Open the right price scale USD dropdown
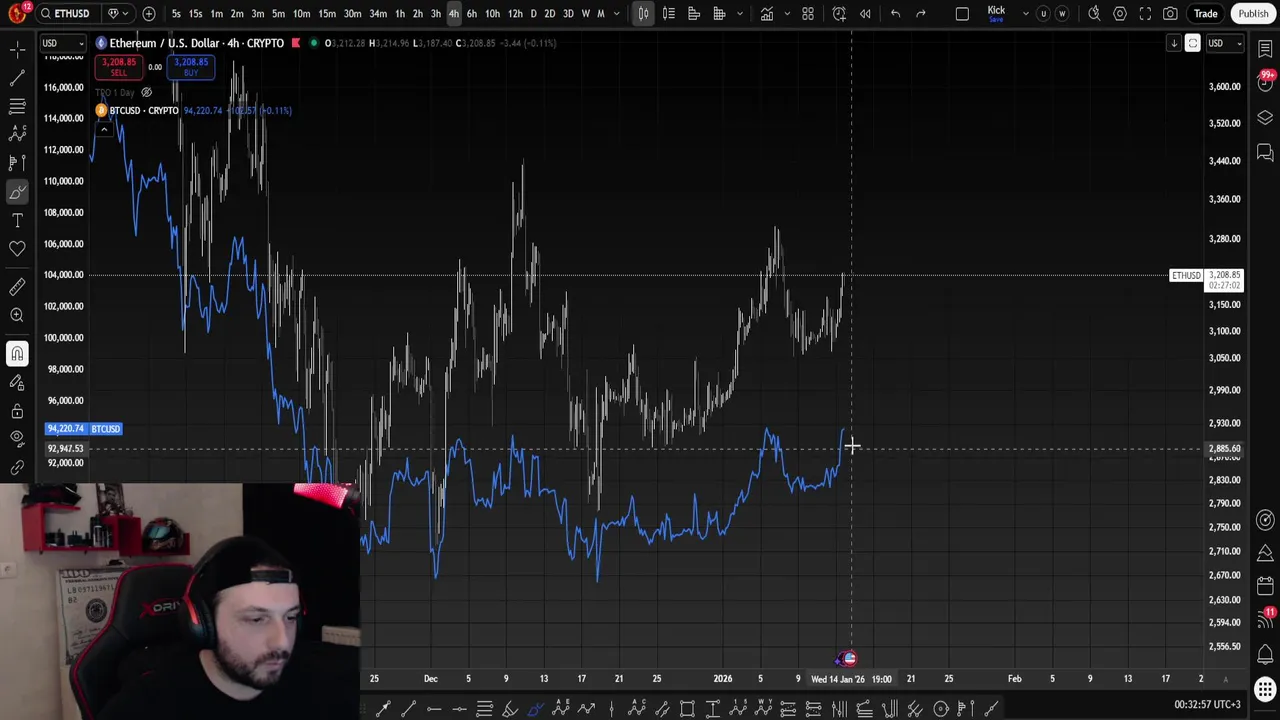Screen dimensions: 1280x720 click(1225, 43)
